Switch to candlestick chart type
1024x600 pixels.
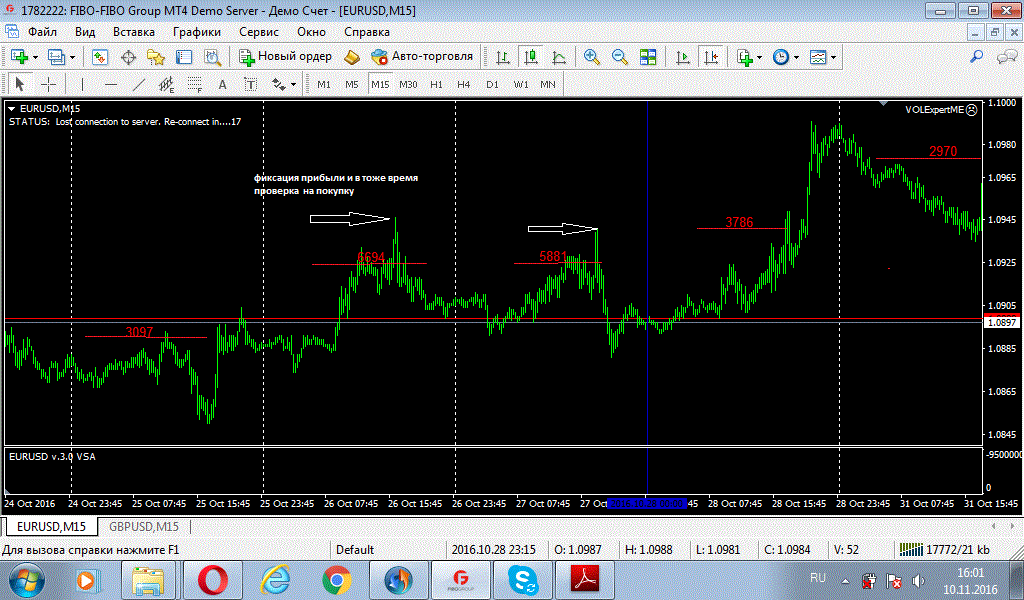point(530,57)
